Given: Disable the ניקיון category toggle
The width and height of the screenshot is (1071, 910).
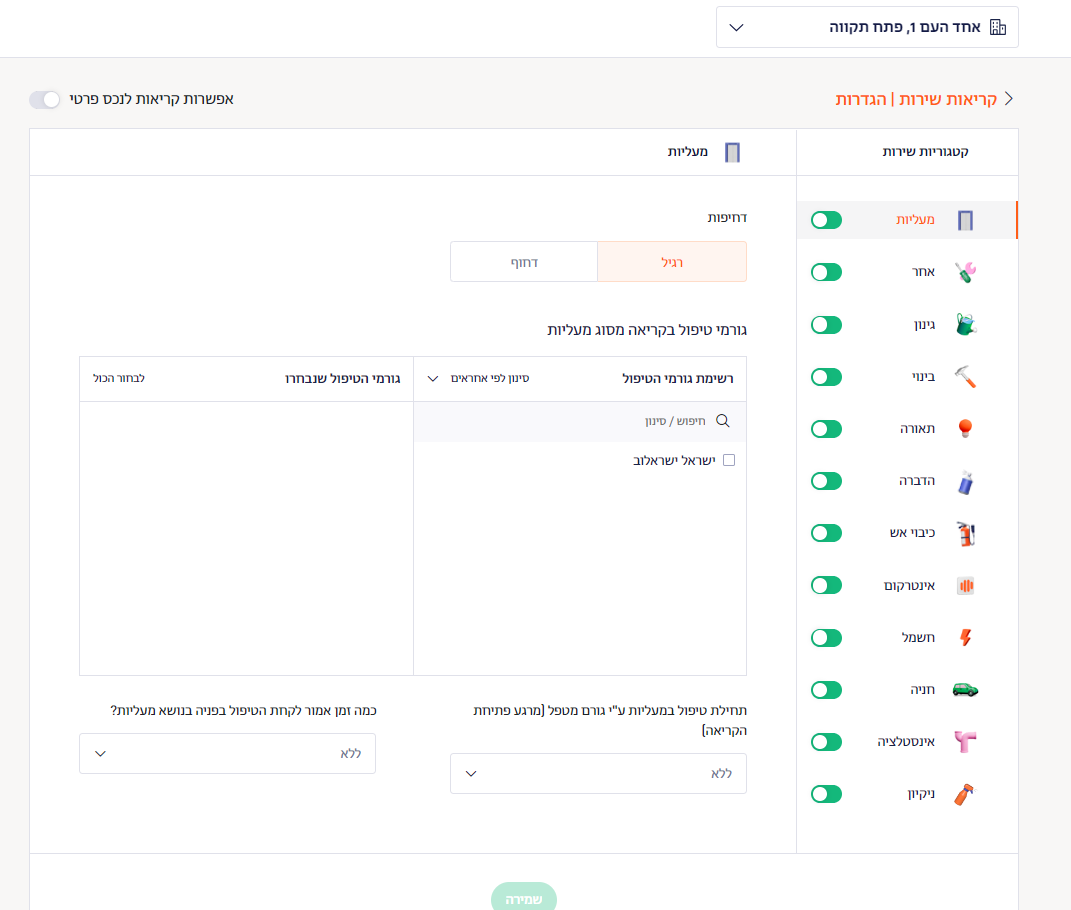Looking at the screenshot, I should pyautogui.click(x=826, y=794).
